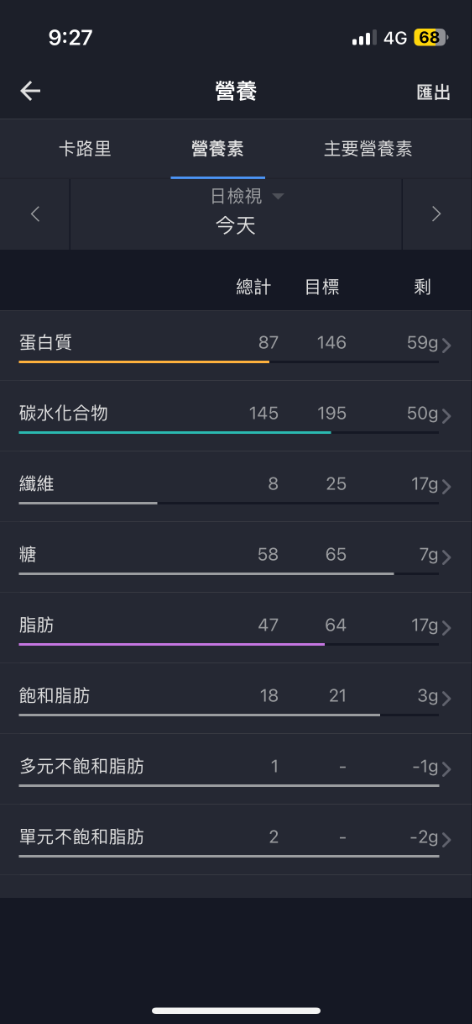Expand 單元不飽和脂肪 row chevron
Viewport: 472px width, 1024px height.
click(x=447, y=839)
